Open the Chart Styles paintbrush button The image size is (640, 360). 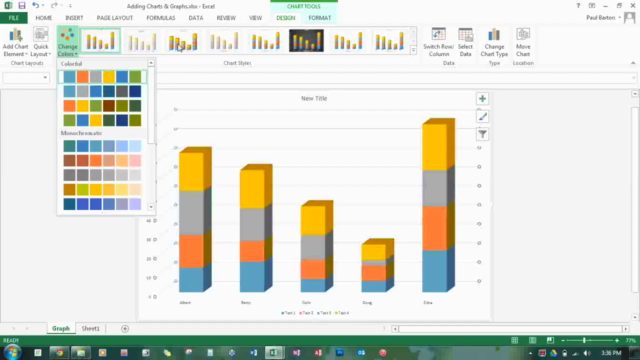(482, 117)
